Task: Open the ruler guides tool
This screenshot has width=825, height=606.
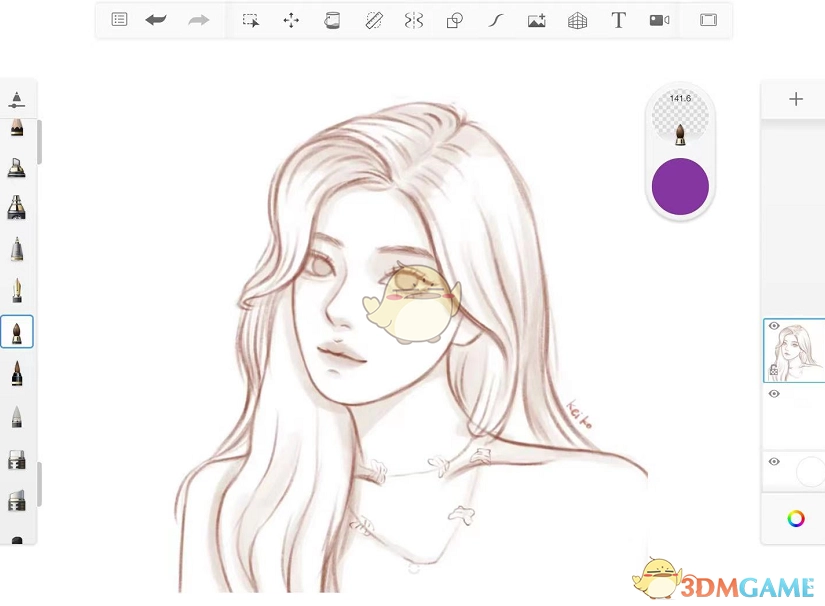Action: click(x=374, y=20)
